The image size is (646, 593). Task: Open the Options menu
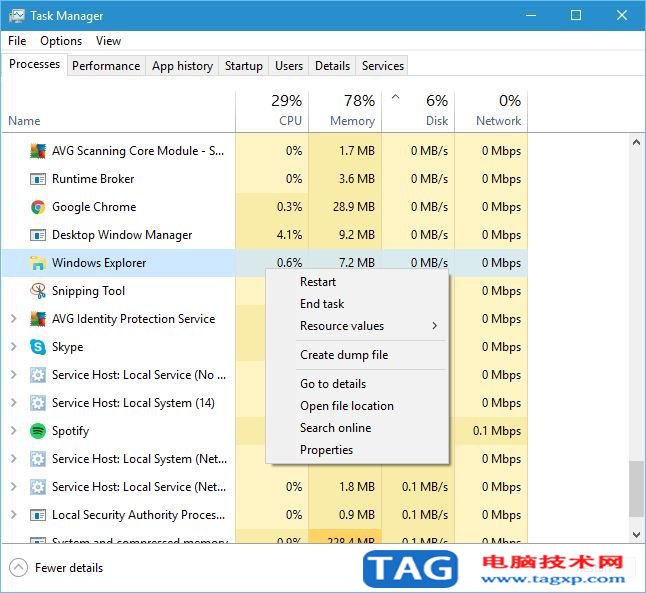tap(61, 41)
